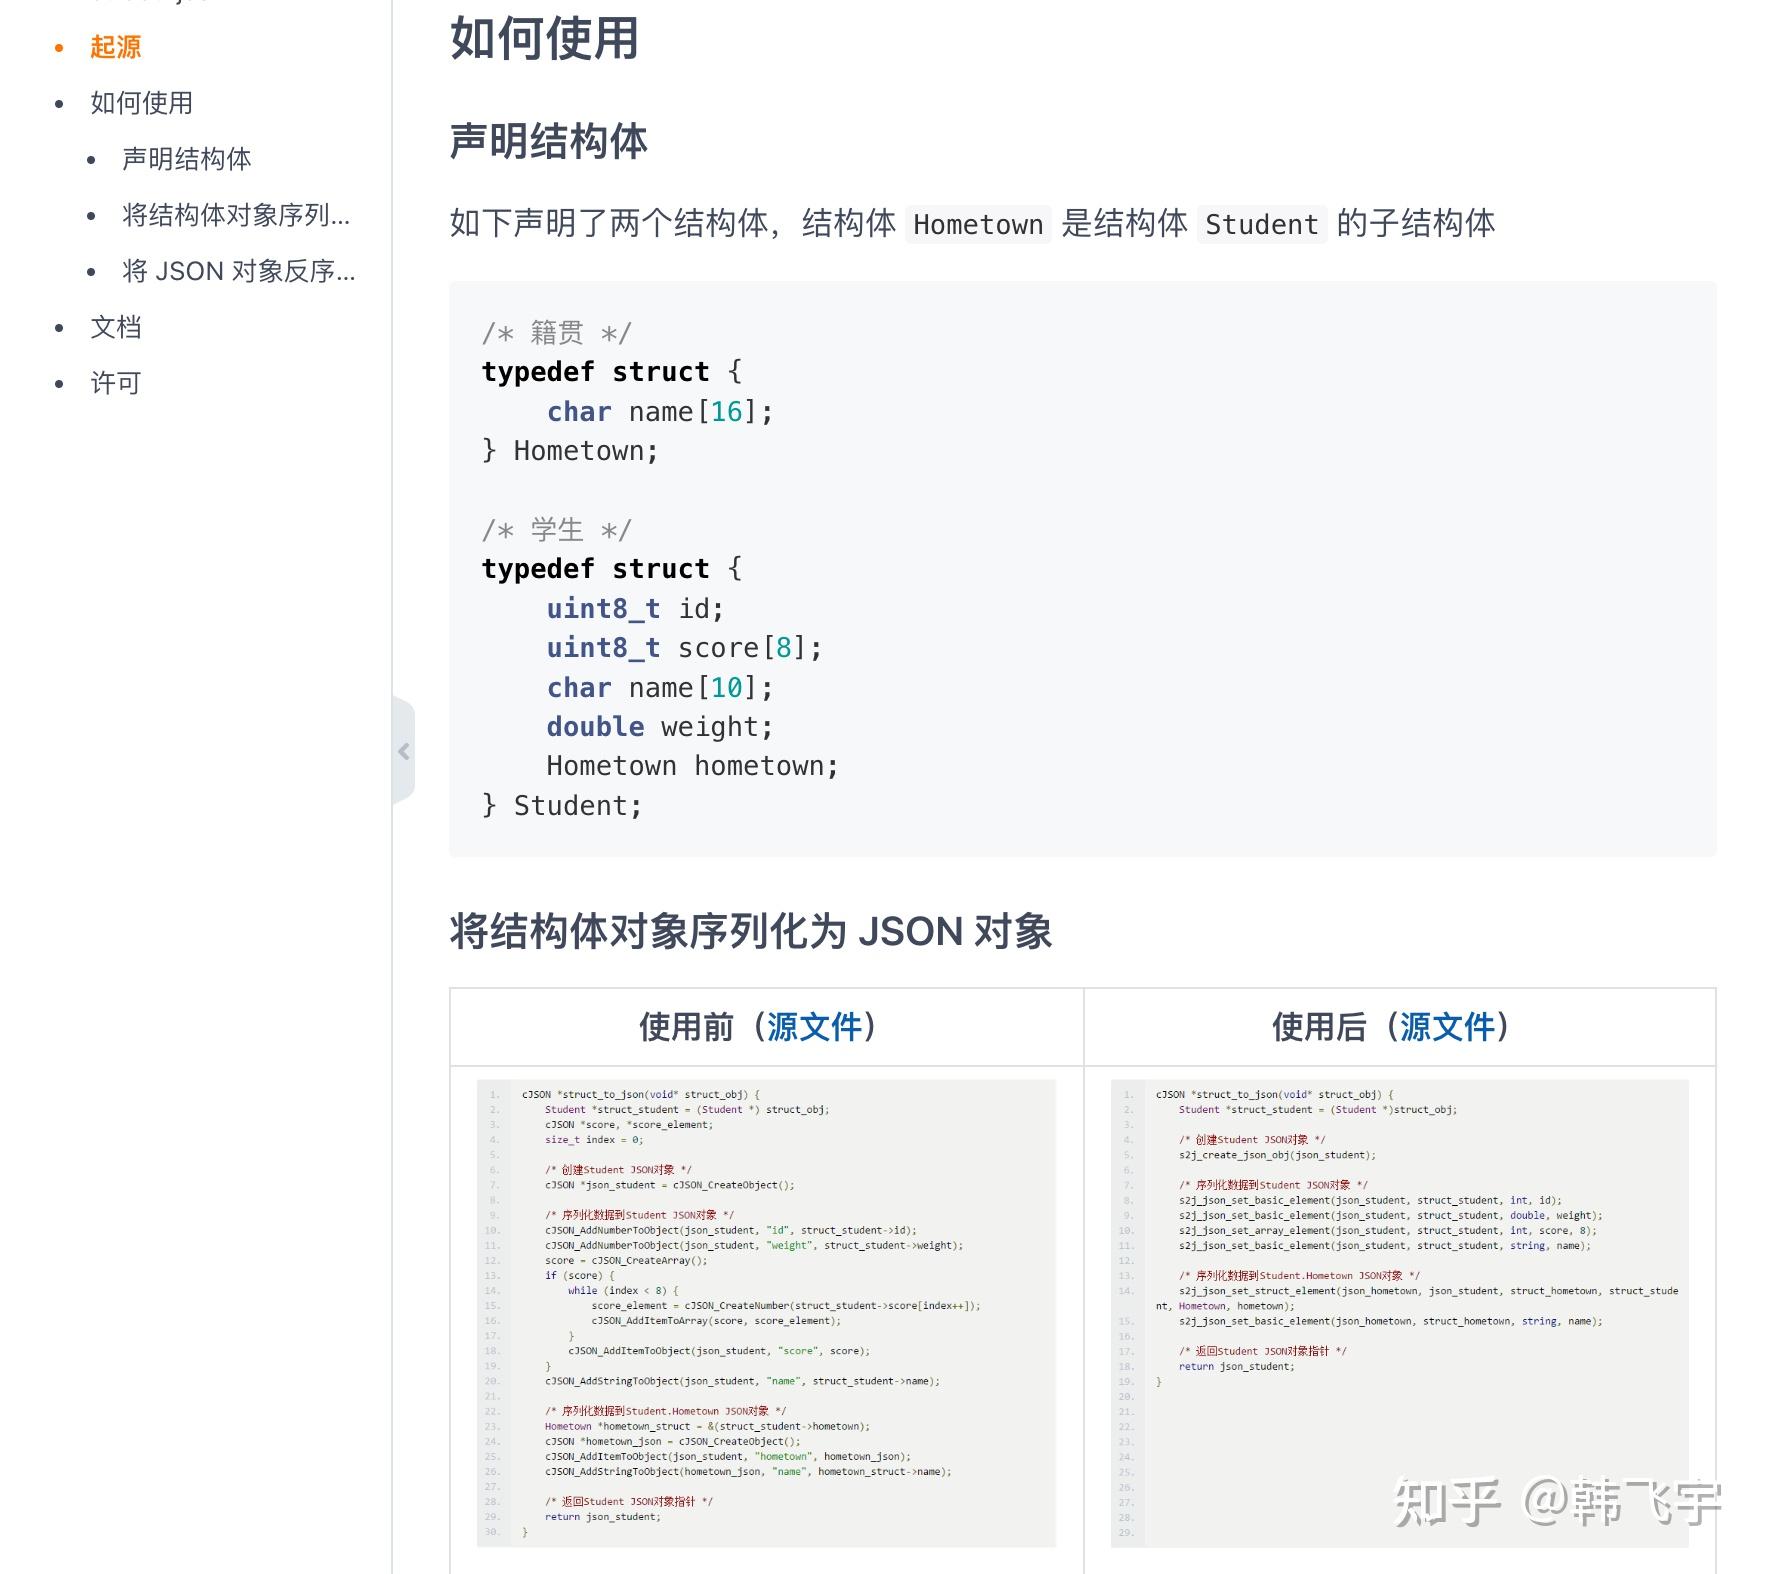Select the Student inline code label
The width and height of the screenshot is (1768, 1574).
click(1262, 224)
